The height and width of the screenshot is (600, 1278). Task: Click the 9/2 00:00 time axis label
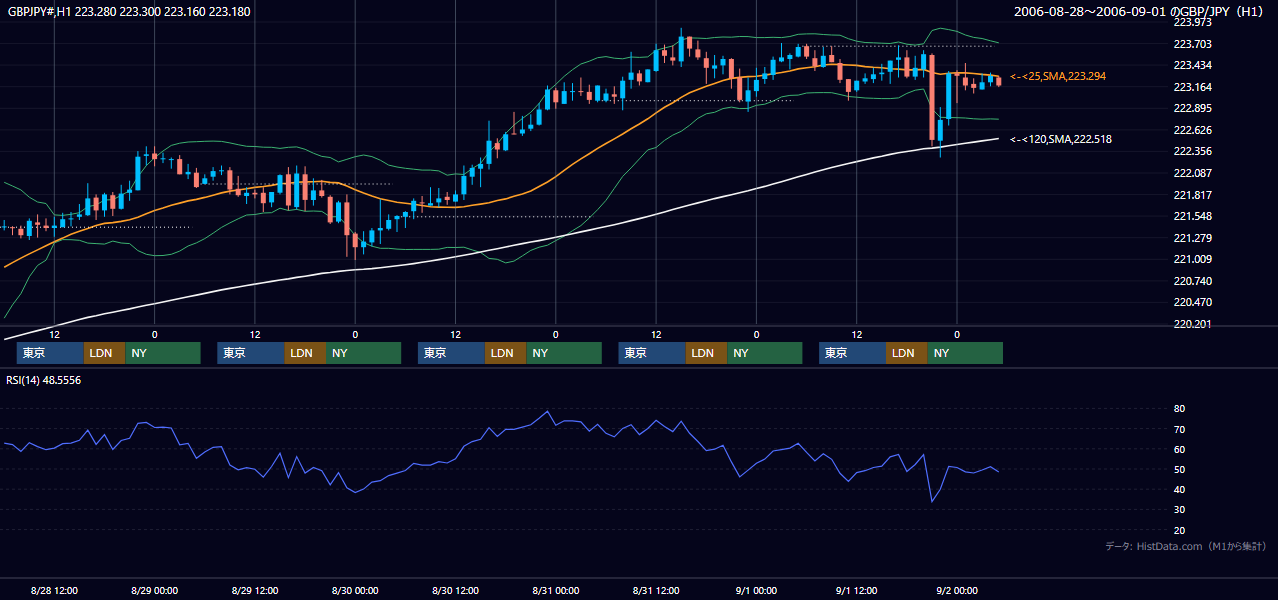click(956, 590)
